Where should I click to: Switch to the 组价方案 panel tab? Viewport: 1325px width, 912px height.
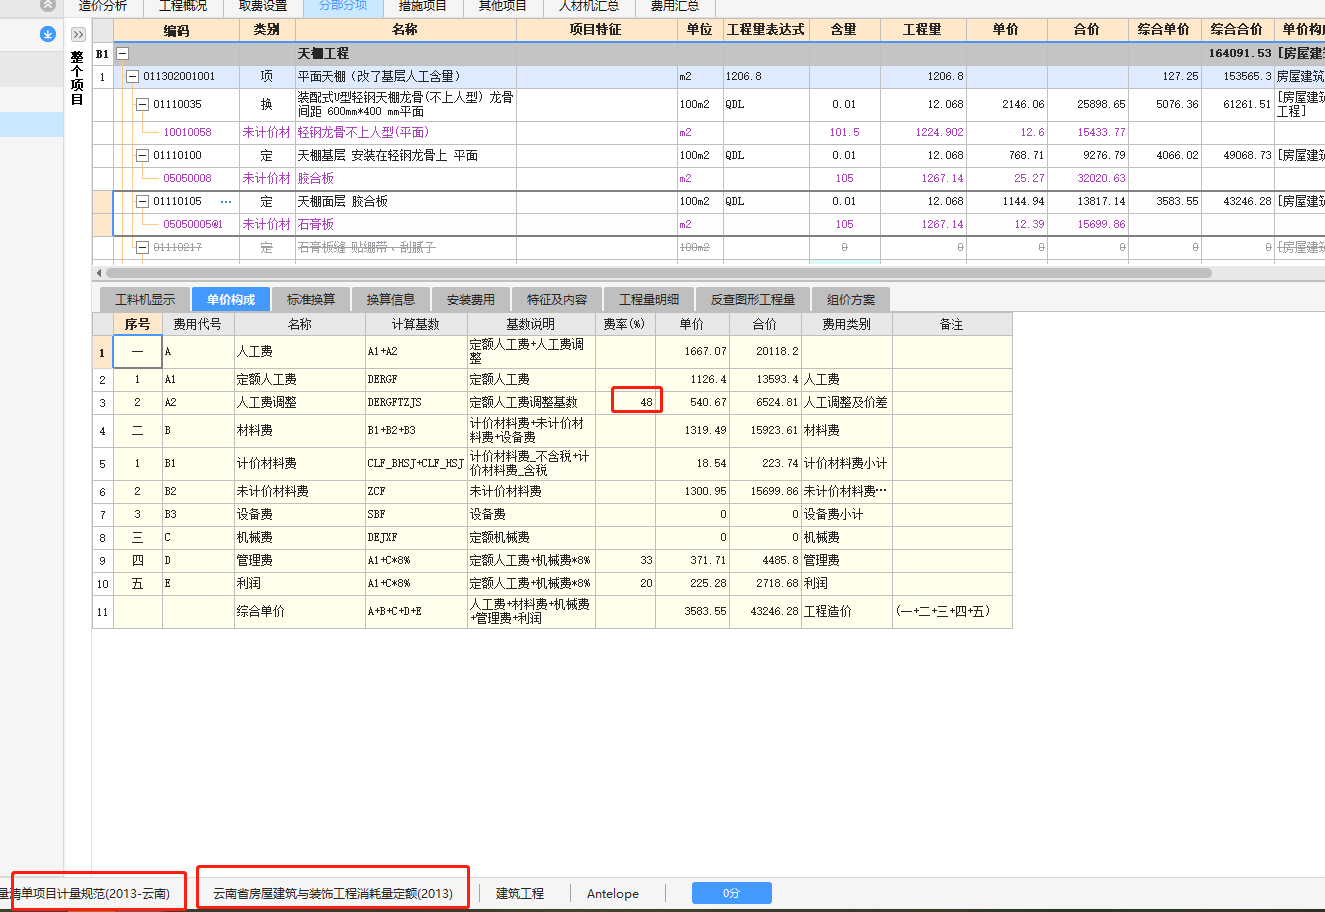pyautogui.click(x=851, y=300)
